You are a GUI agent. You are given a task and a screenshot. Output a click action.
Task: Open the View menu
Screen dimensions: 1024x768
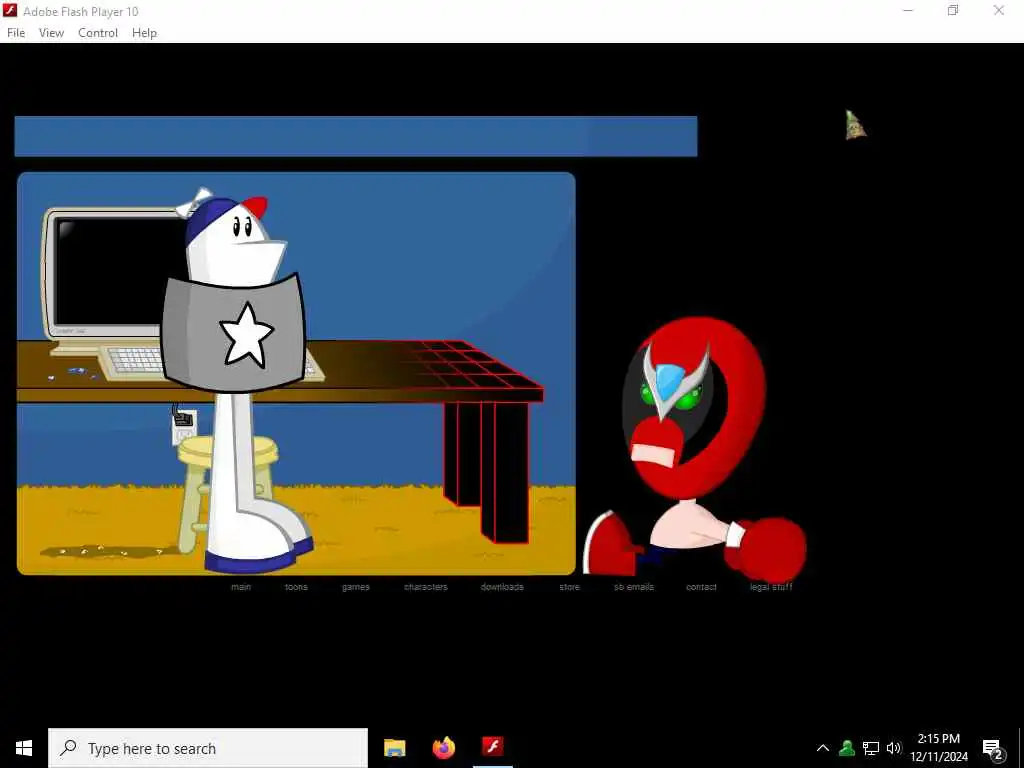tap(51, 33)
